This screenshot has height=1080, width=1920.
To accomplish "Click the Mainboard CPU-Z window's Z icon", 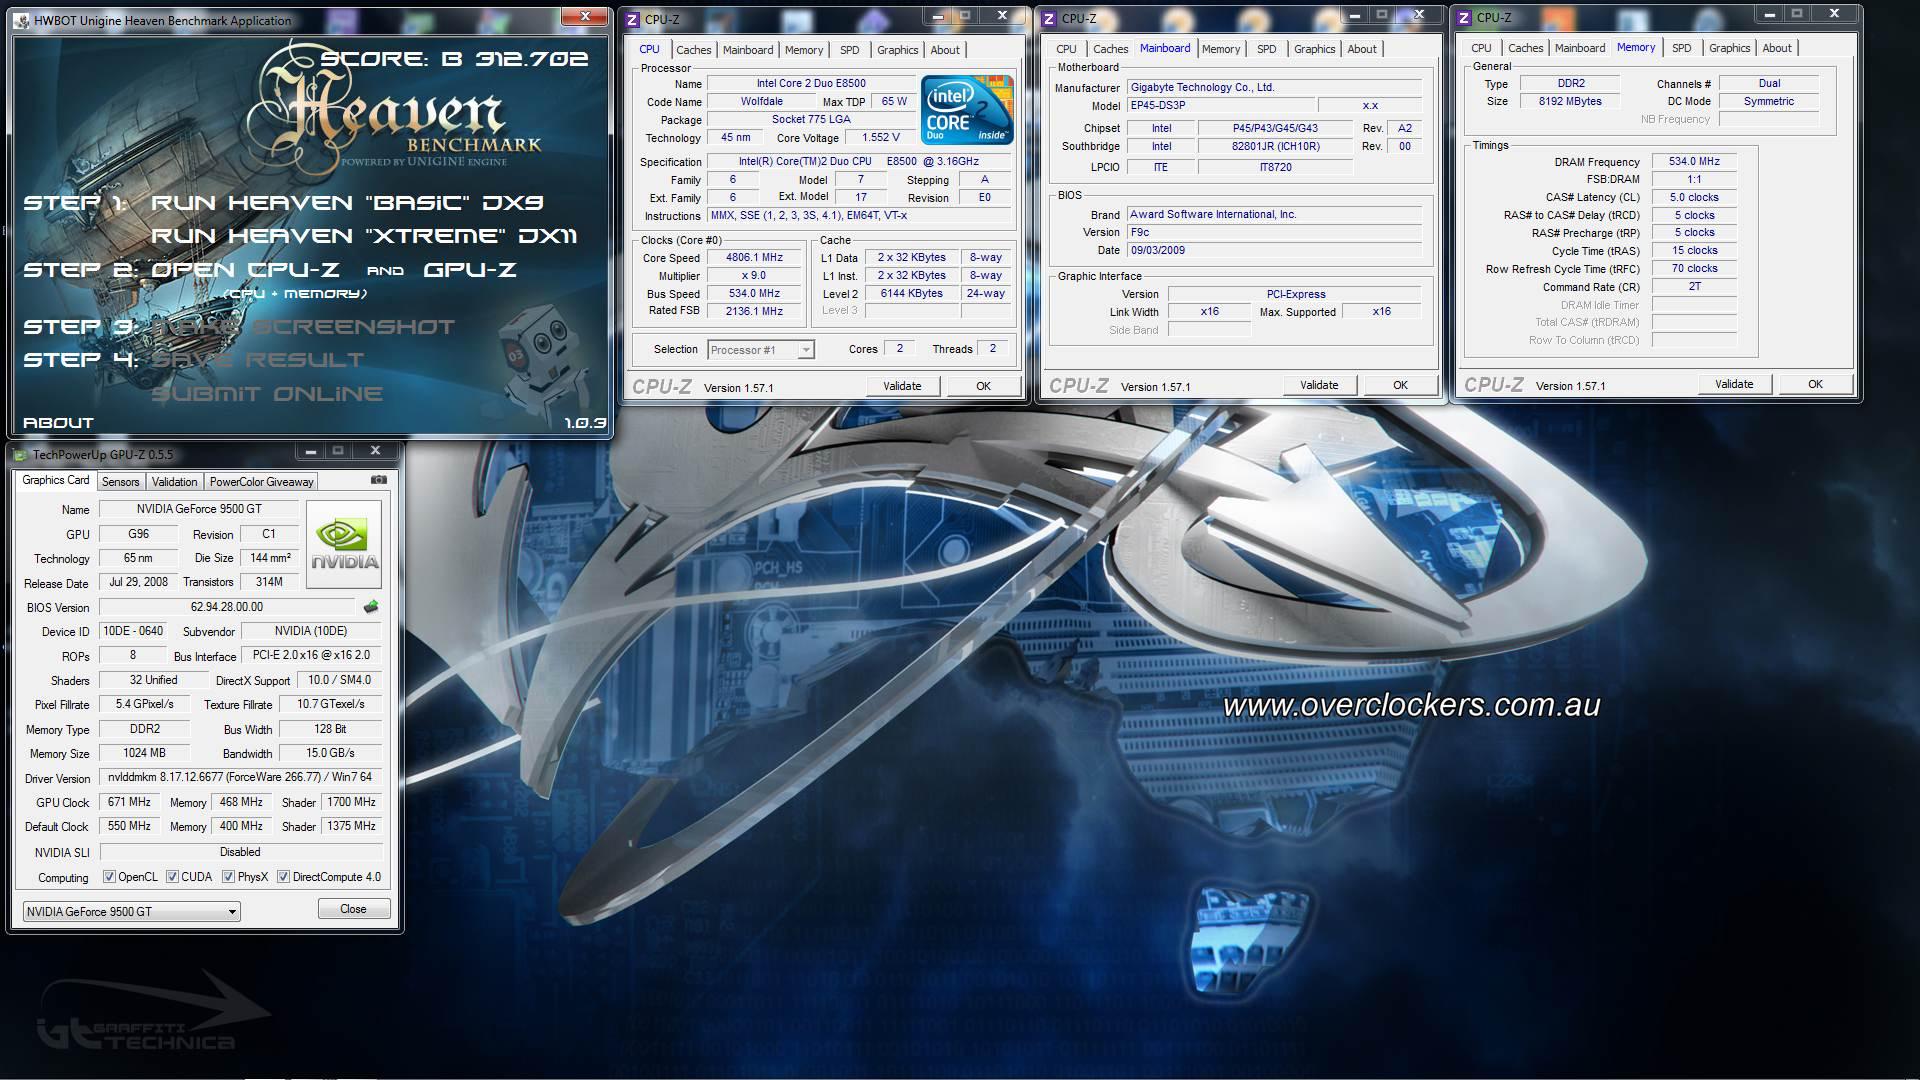I will [1049, 18].
